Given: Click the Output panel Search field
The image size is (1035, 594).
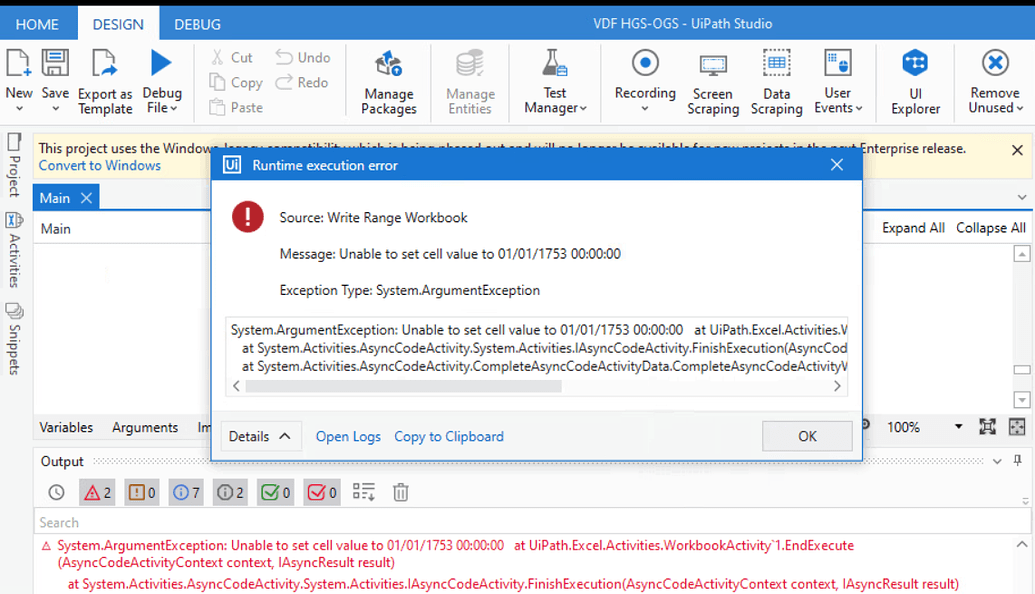Looking at the screenshot, I should 300,521.
